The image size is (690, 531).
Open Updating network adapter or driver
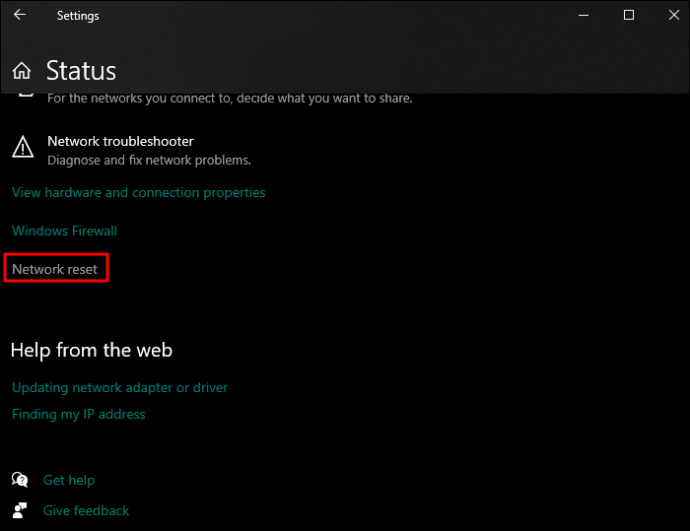[x=120, y=387]
